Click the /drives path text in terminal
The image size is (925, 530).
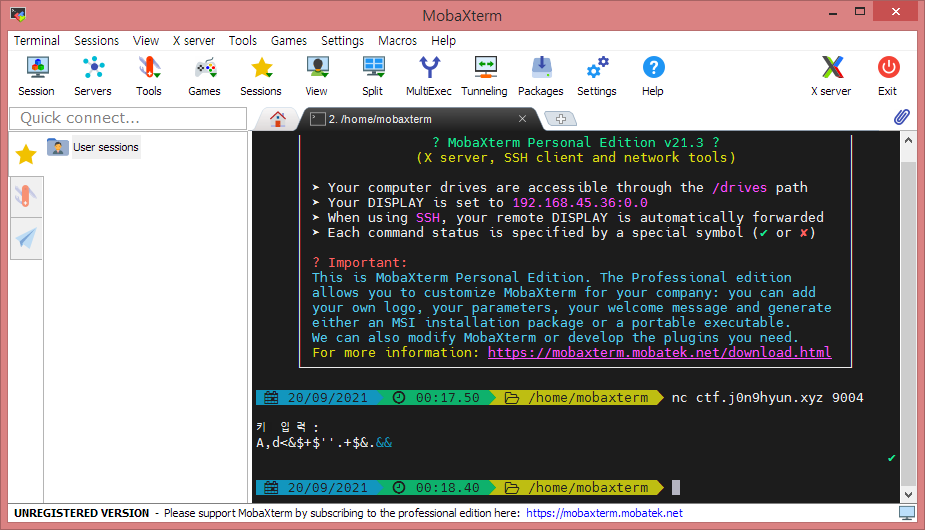[x=739, y=188]
